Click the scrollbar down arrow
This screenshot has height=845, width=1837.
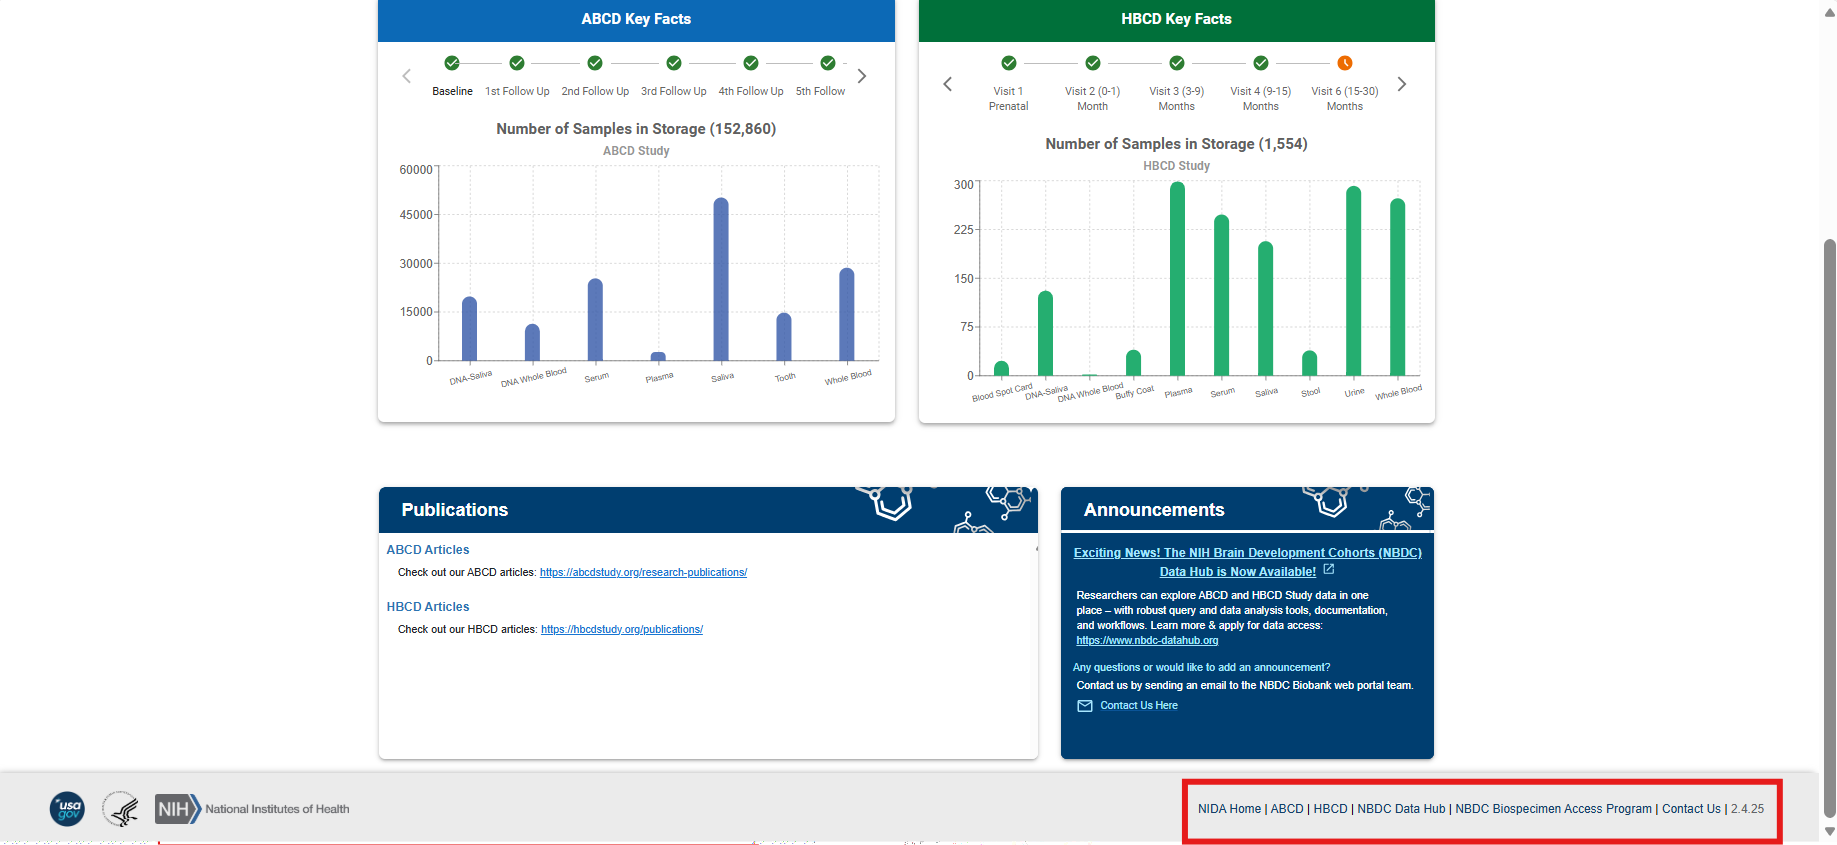[x=1829, y=831]
